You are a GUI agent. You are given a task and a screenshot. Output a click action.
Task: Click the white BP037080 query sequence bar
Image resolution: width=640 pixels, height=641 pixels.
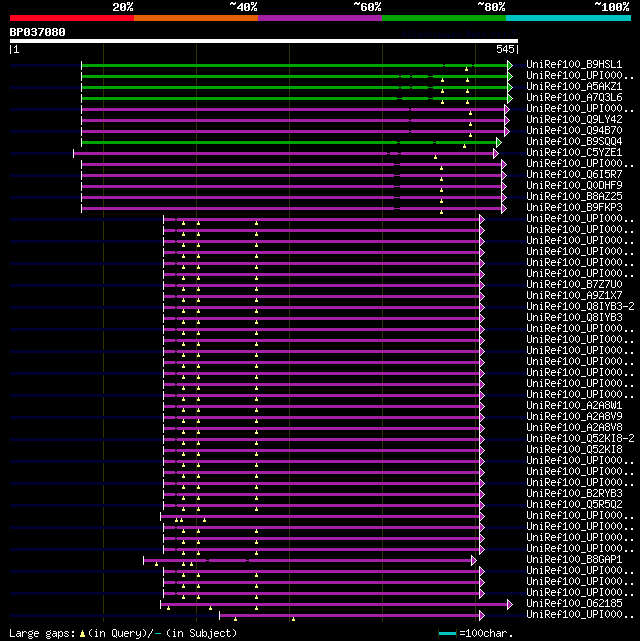tap(264, 41)
